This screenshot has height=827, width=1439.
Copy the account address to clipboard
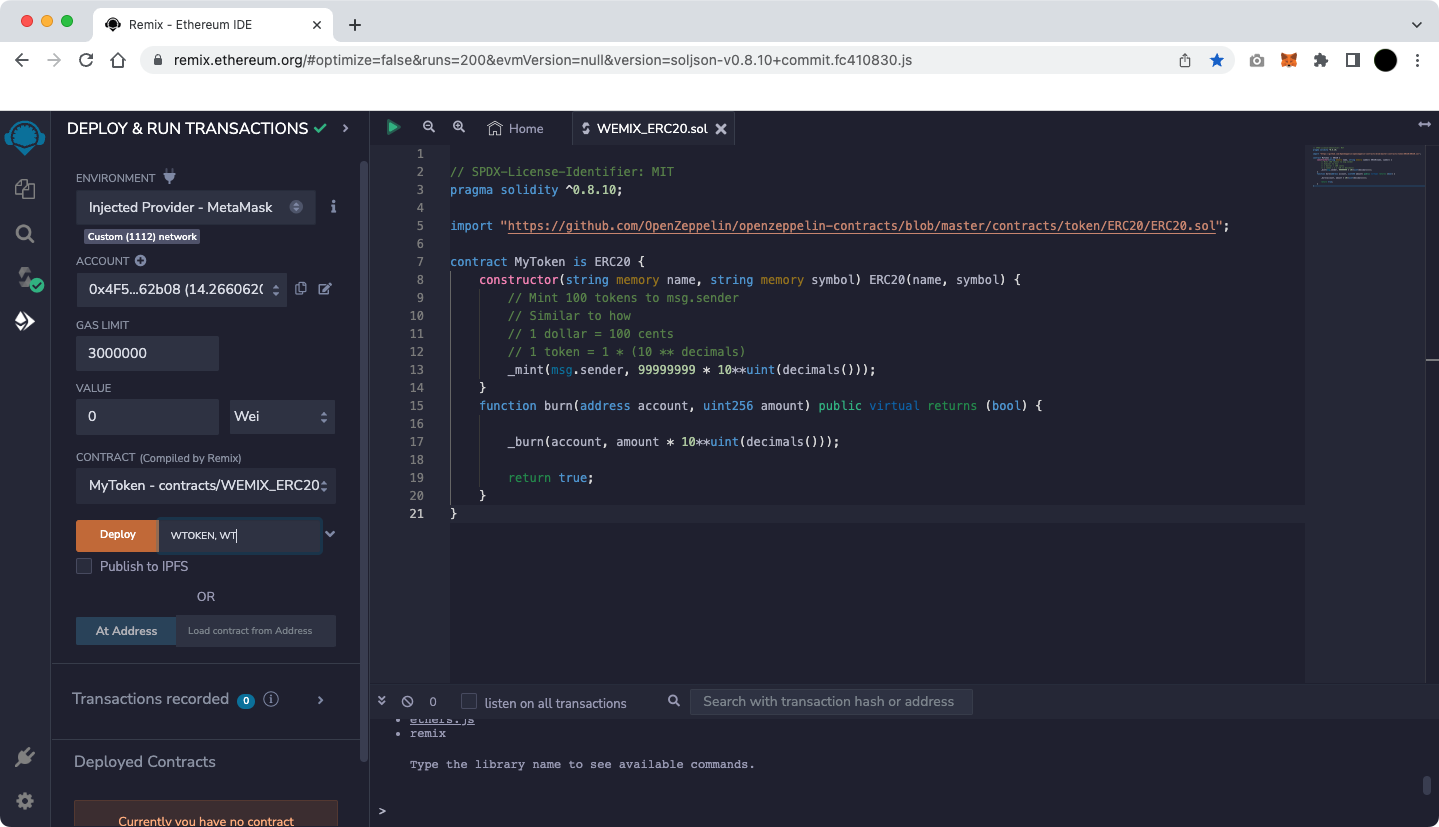click(x=301, y=289)
